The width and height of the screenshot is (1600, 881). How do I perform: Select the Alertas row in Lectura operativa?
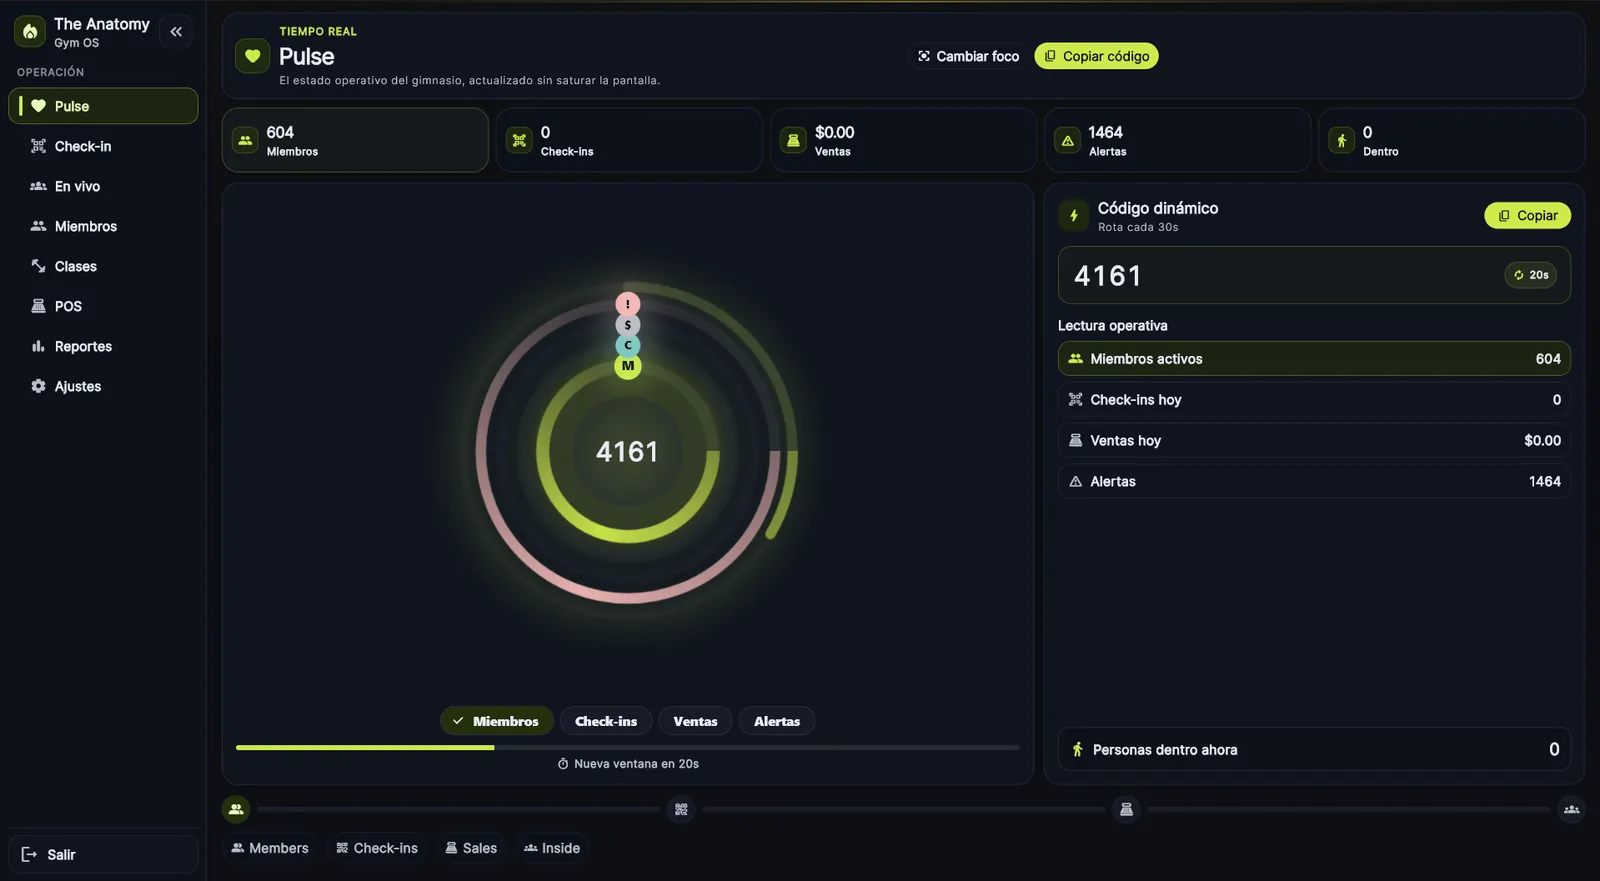point(1314,482)
